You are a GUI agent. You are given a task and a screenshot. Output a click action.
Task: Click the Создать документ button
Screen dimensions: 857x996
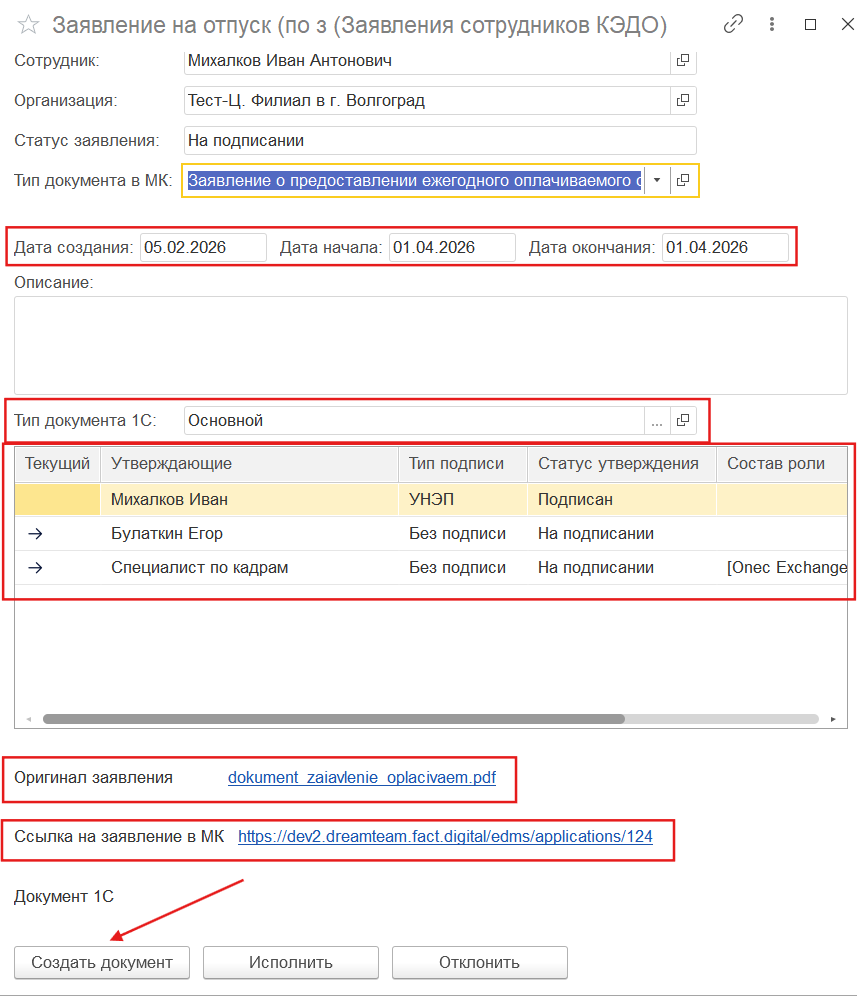click(x=102, y=963)
